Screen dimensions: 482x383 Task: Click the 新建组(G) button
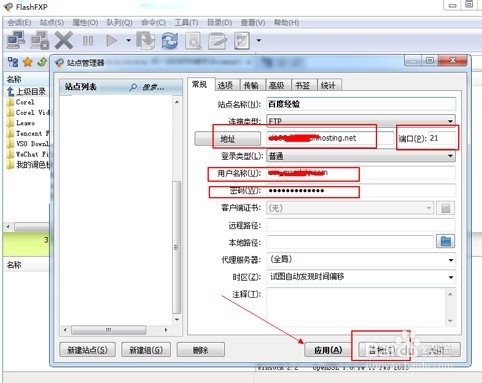146,350
